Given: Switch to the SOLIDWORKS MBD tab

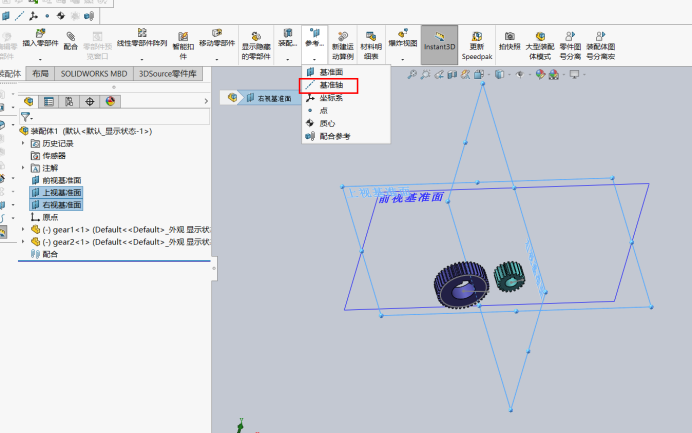Looking at the screenshot, I should pyautogui.click(x=94, y=74).
